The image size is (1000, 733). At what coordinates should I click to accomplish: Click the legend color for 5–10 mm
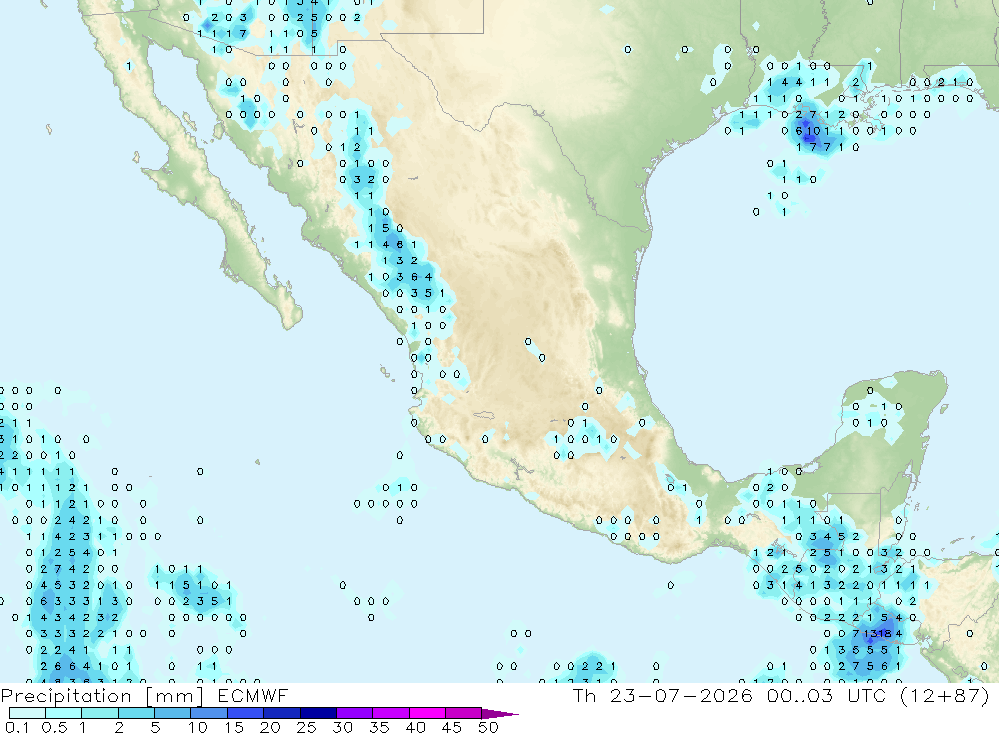click(x=172, y=713)
